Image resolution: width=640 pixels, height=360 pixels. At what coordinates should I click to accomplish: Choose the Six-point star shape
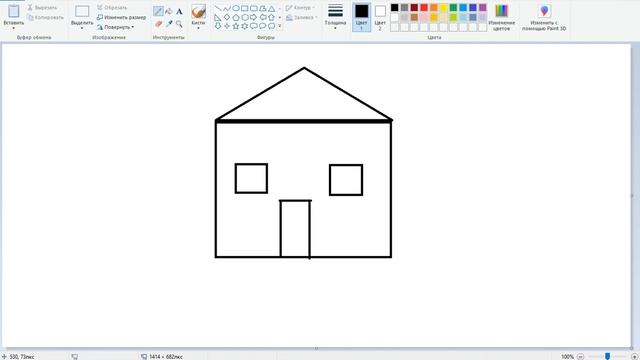point(245,26)
